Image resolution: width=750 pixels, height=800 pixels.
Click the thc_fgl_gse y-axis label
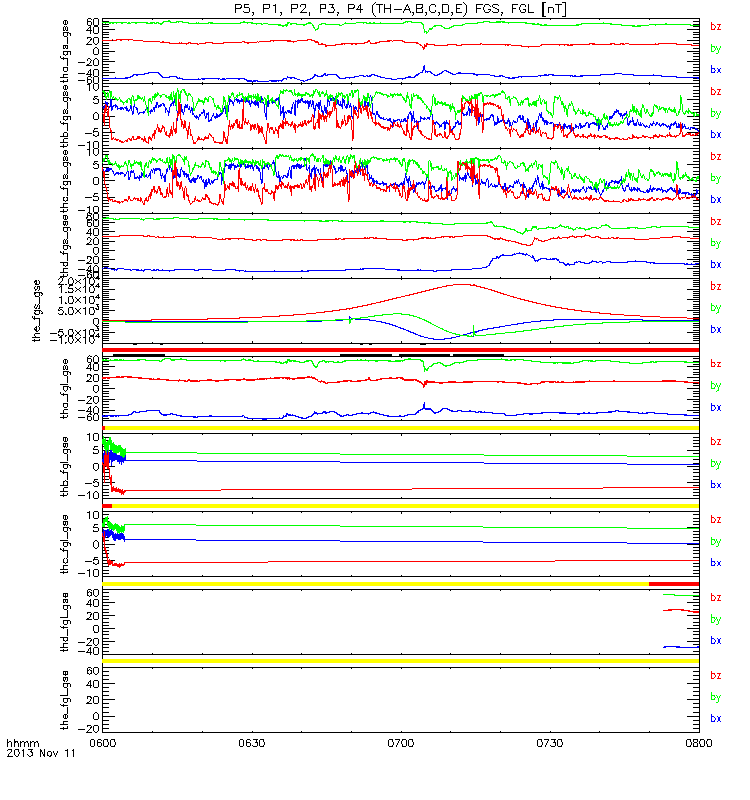65,544
